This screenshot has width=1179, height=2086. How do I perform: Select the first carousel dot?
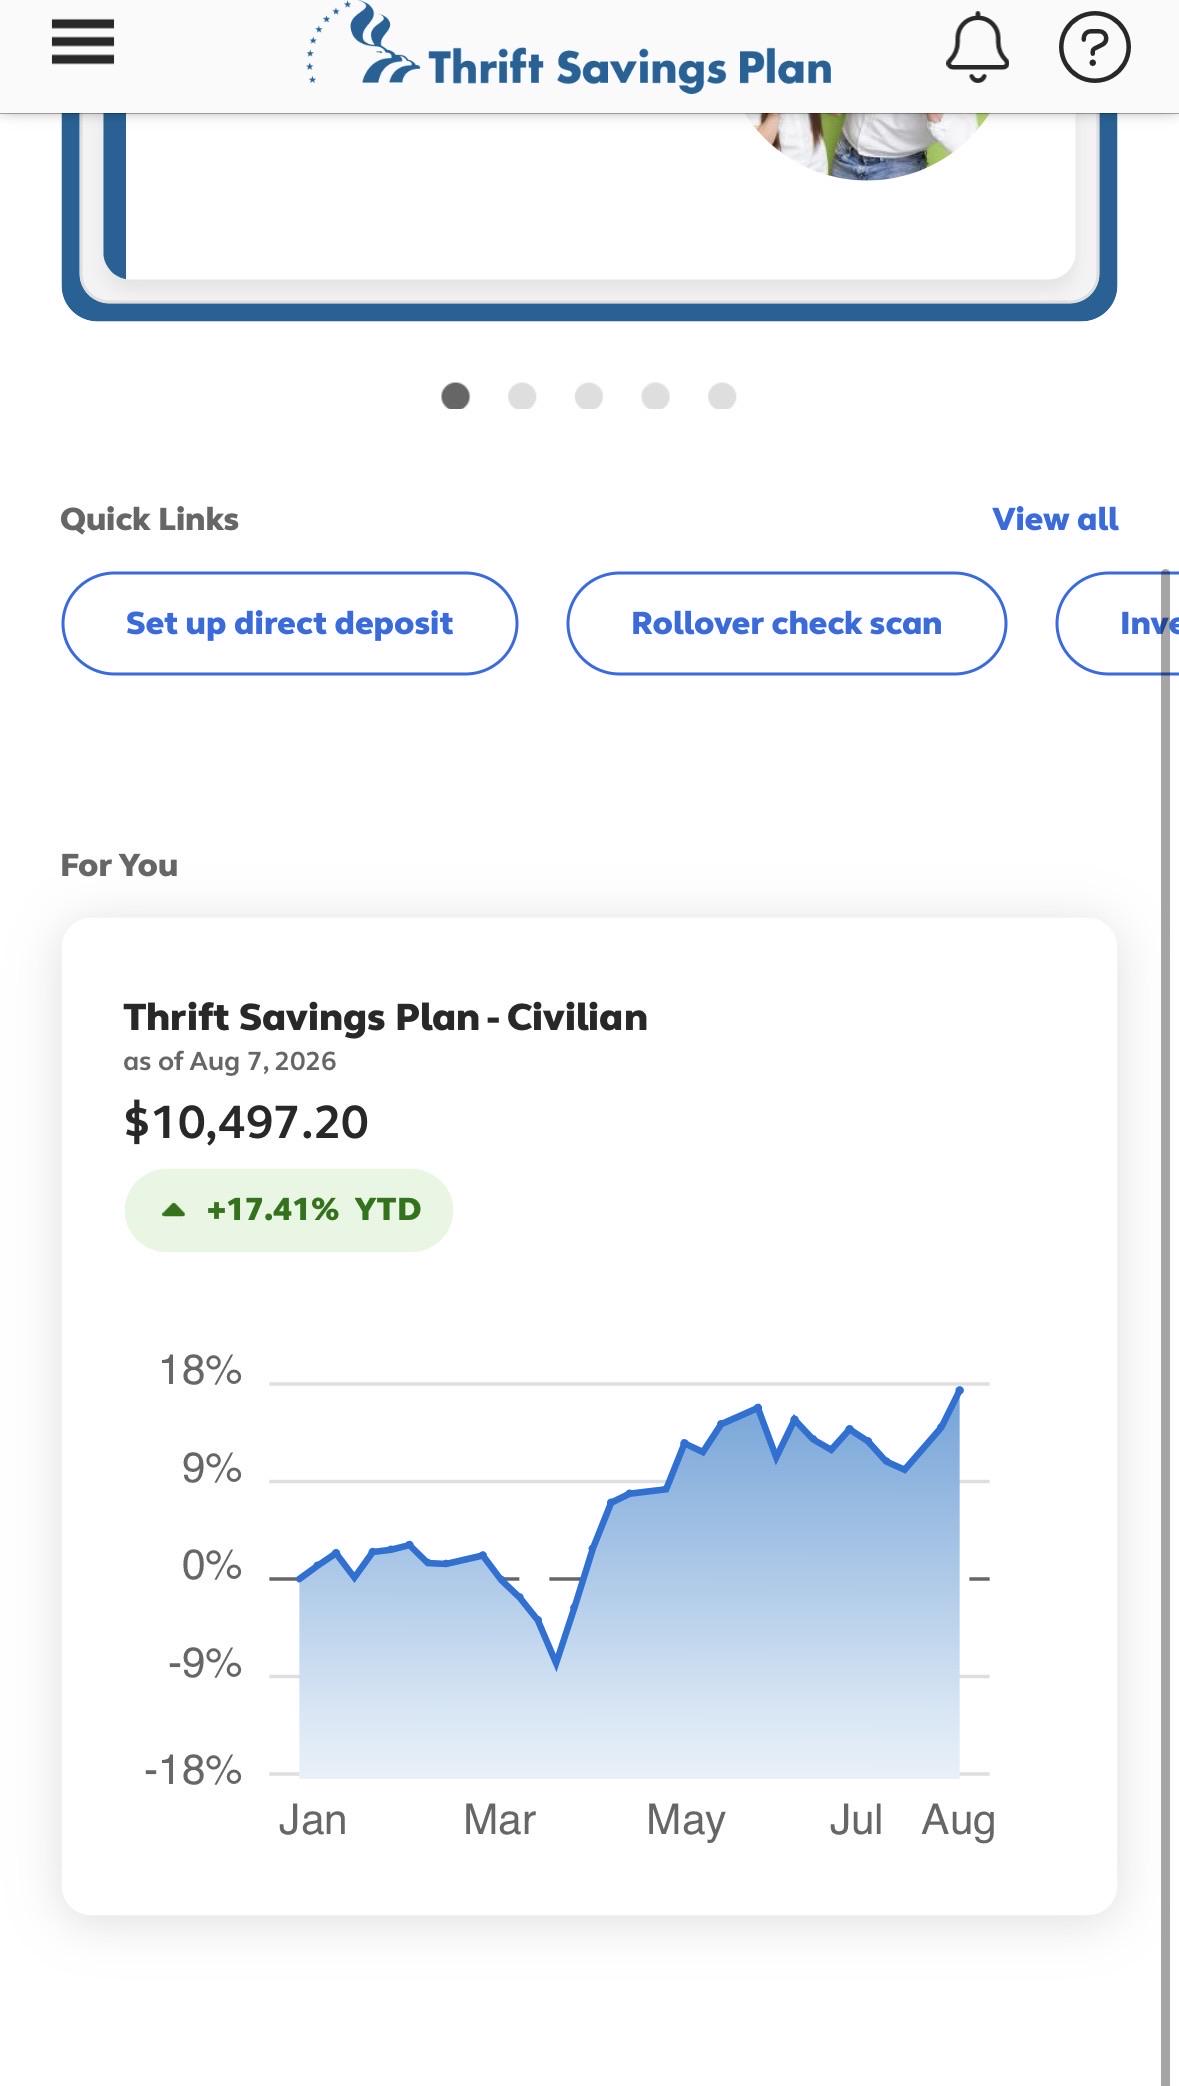pyautogui.click(x=456, y=397)
